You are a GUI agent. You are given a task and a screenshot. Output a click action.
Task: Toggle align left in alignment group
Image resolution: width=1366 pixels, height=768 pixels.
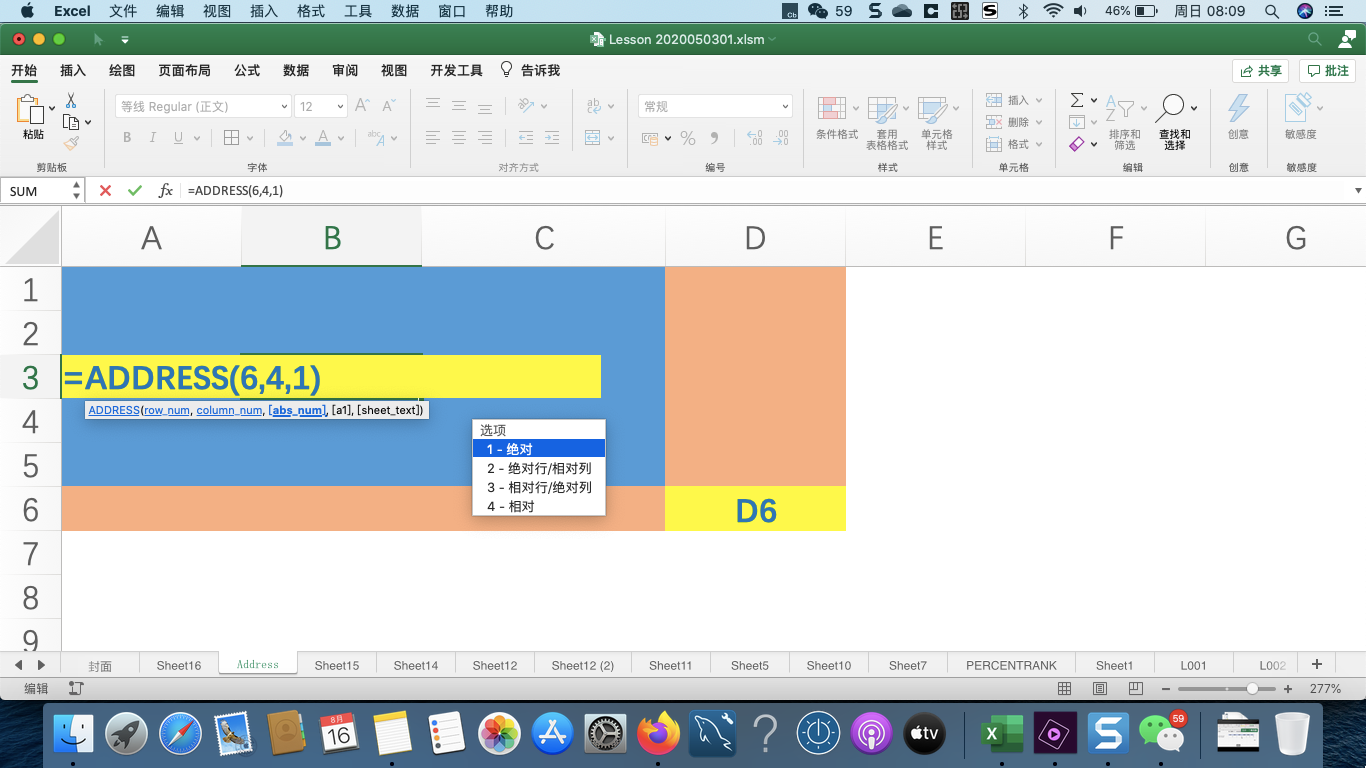pyautogui.click(x=433, y=138)
